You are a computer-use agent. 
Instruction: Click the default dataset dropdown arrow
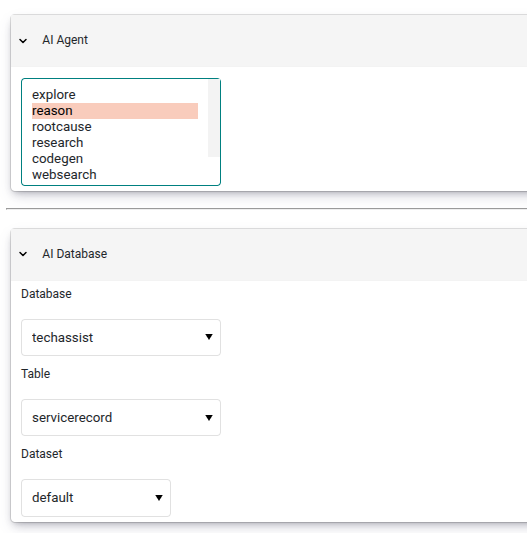point(159,498)
